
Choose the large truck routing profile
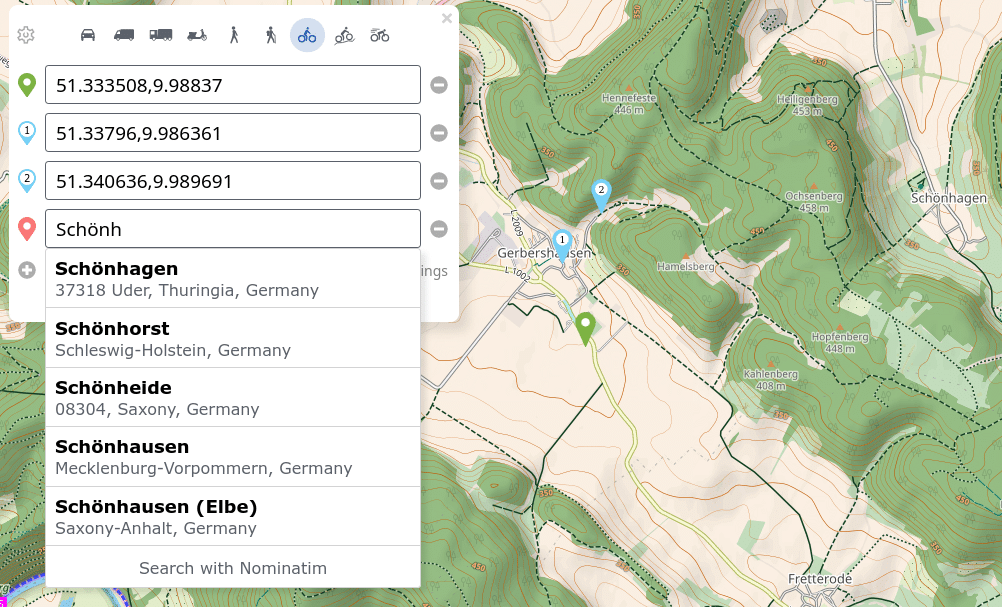[x=160, y=35]
